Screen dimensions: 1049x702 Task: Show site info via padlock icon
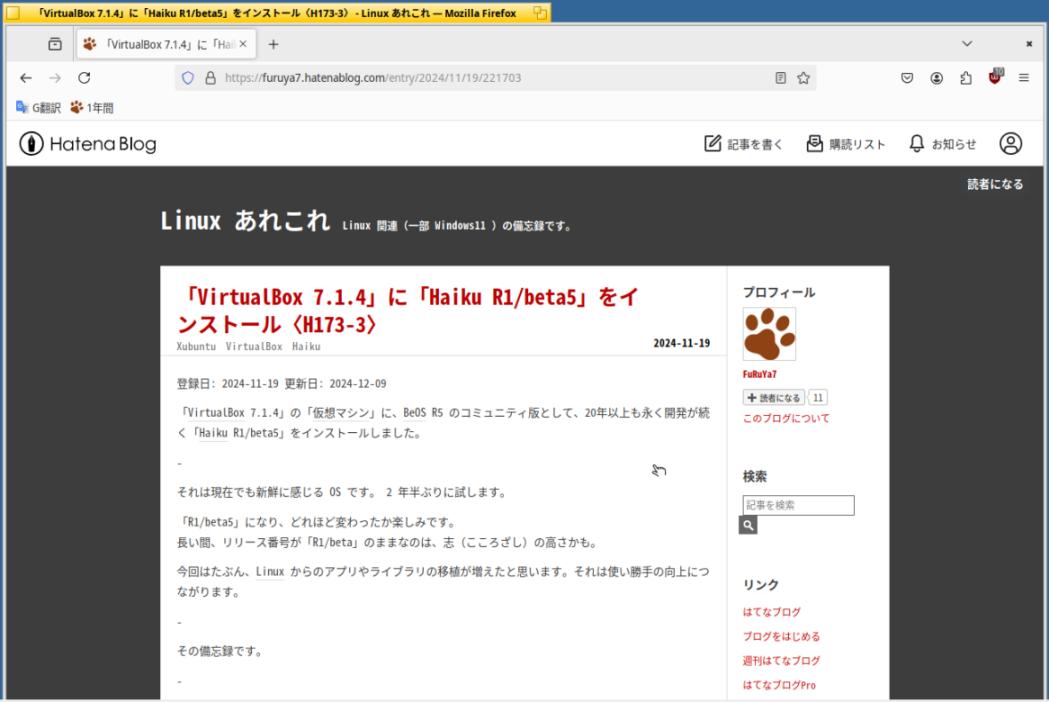click(210, 78)
